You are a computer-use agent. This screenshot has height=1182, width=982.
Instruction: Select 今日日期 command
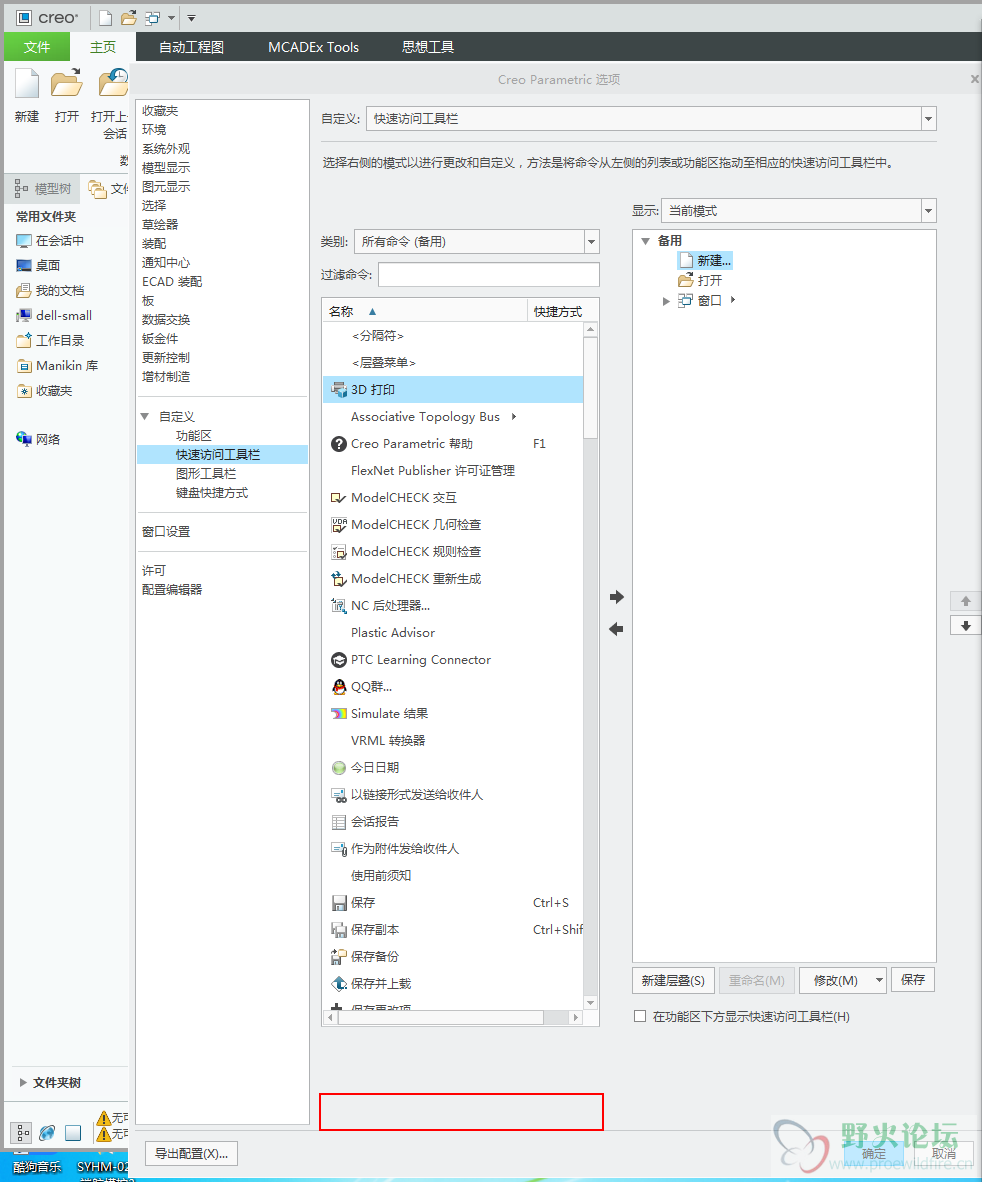[x=452, y=767]
